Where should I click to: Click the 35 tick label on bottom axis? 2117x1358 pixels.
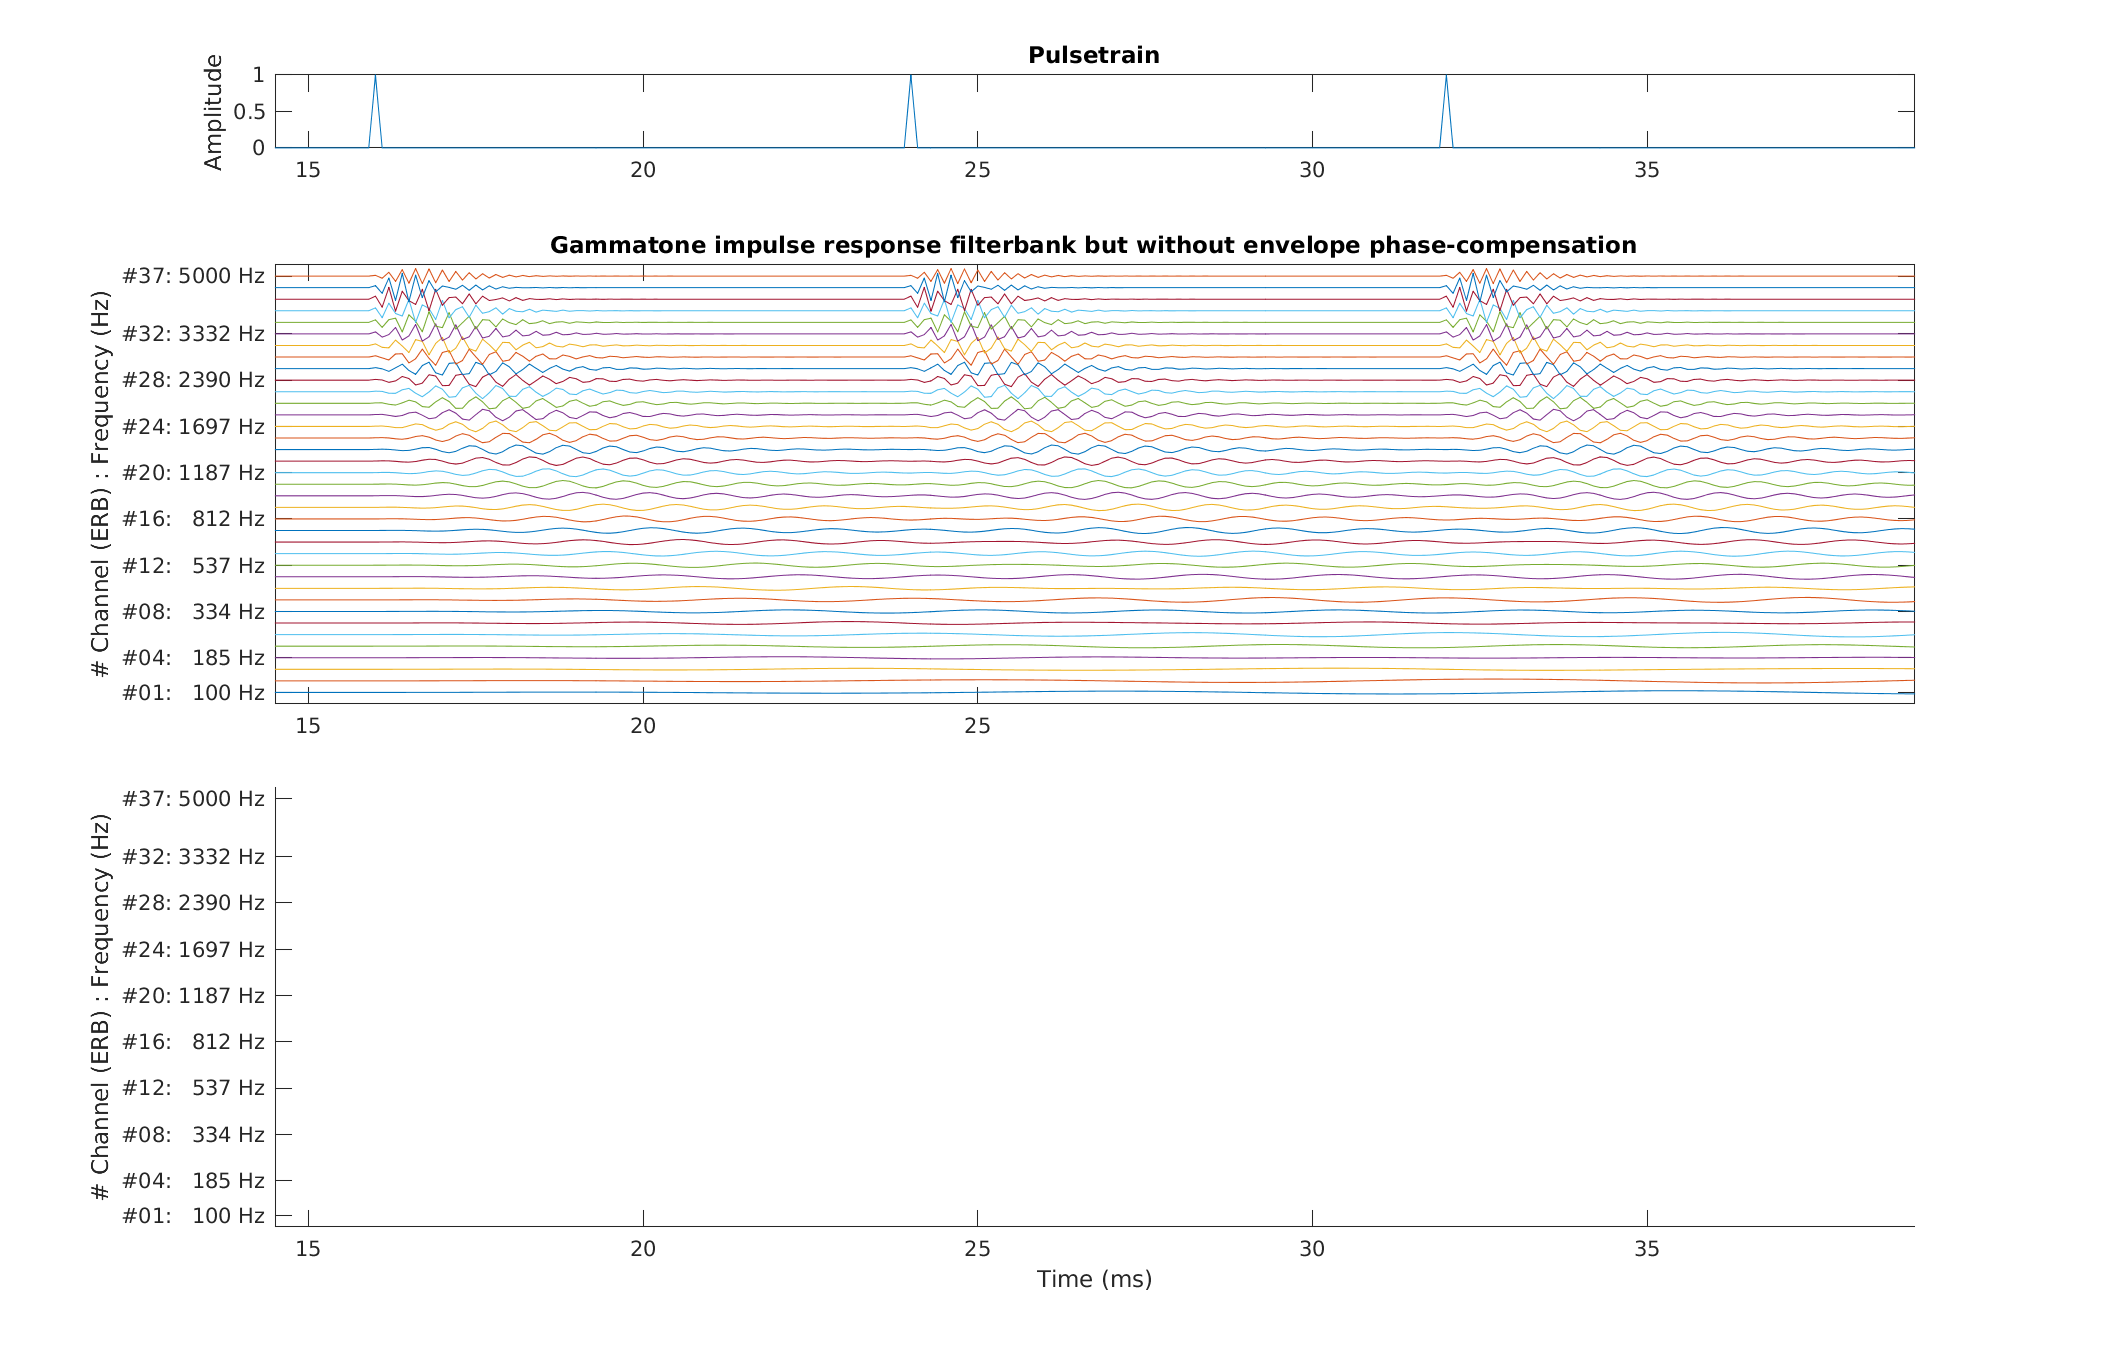pos(1646,1249)
